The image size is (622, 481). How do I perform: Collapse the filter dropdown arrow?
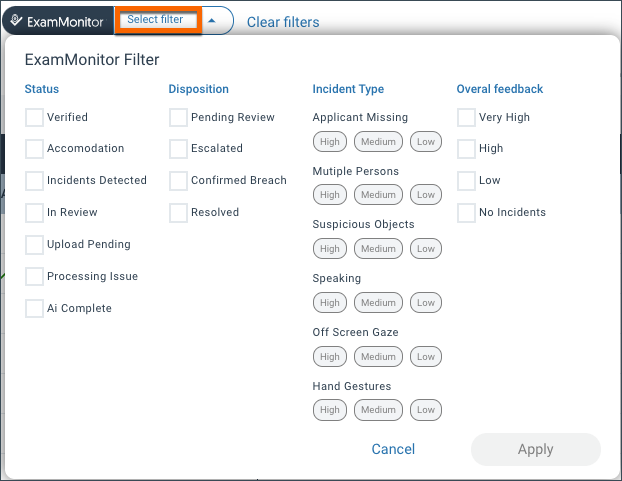[x=212, y=21]
